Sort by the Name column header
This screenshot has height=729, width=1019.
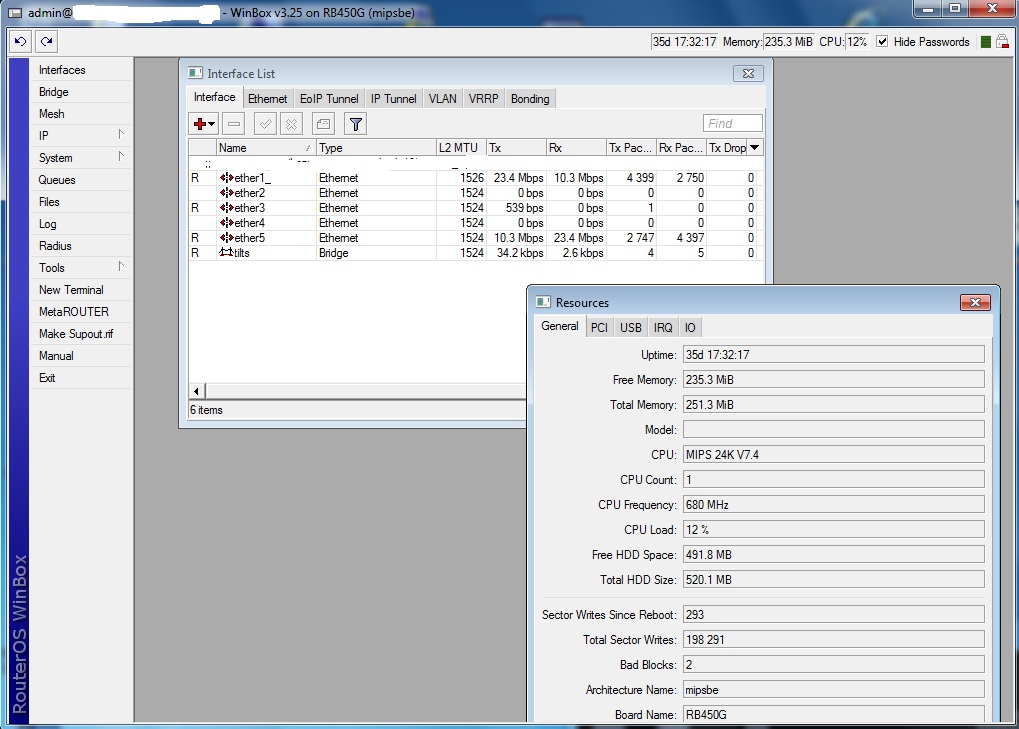point(266,147)
